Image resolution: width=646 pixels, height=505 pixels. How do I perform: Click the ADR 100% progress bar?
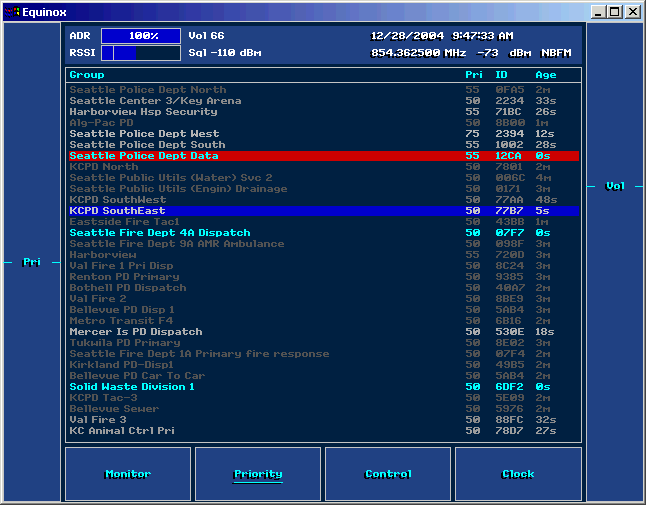[141, 36]
